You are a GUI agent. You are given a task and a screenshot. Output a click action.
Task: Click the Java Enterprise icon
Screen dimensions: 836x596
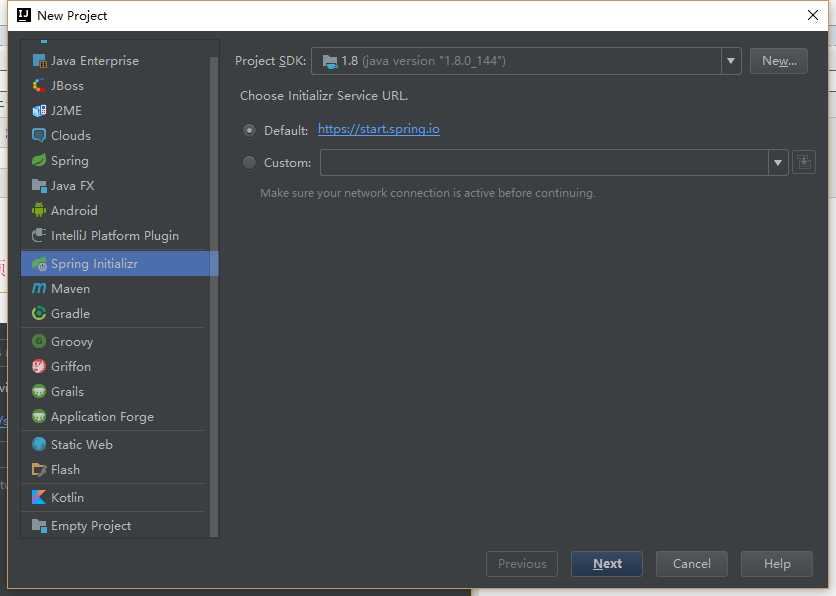click(x=39, y=61)
